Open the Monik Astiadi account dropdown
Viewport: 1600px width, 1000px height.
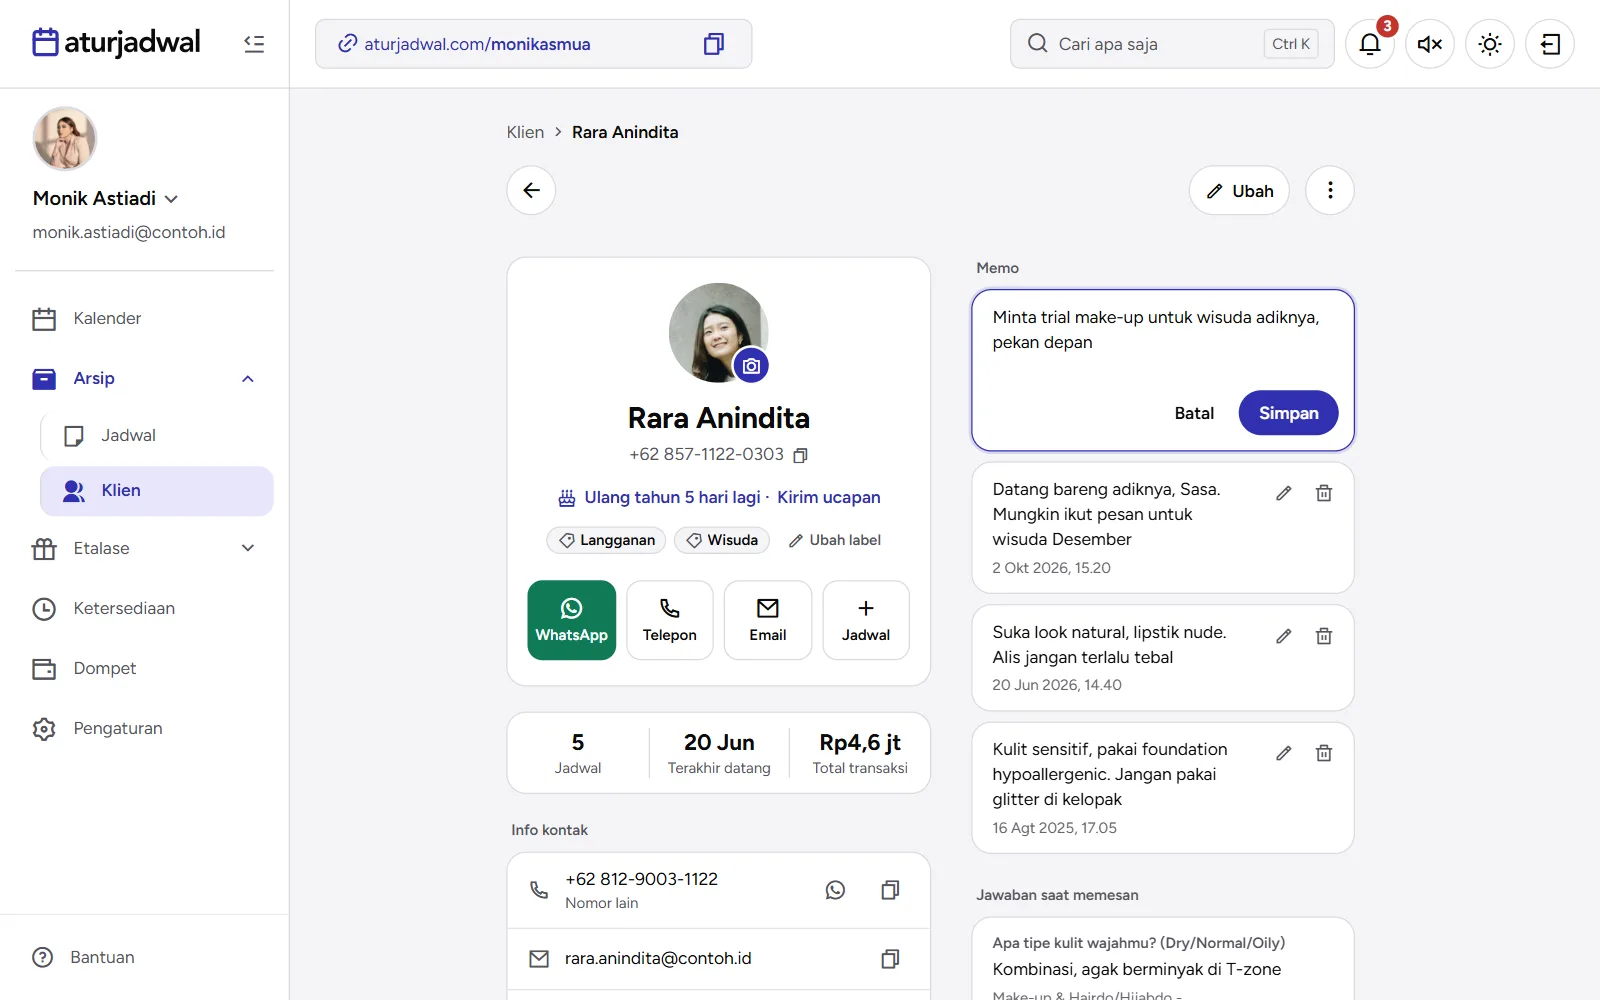[x=105, y=198]
